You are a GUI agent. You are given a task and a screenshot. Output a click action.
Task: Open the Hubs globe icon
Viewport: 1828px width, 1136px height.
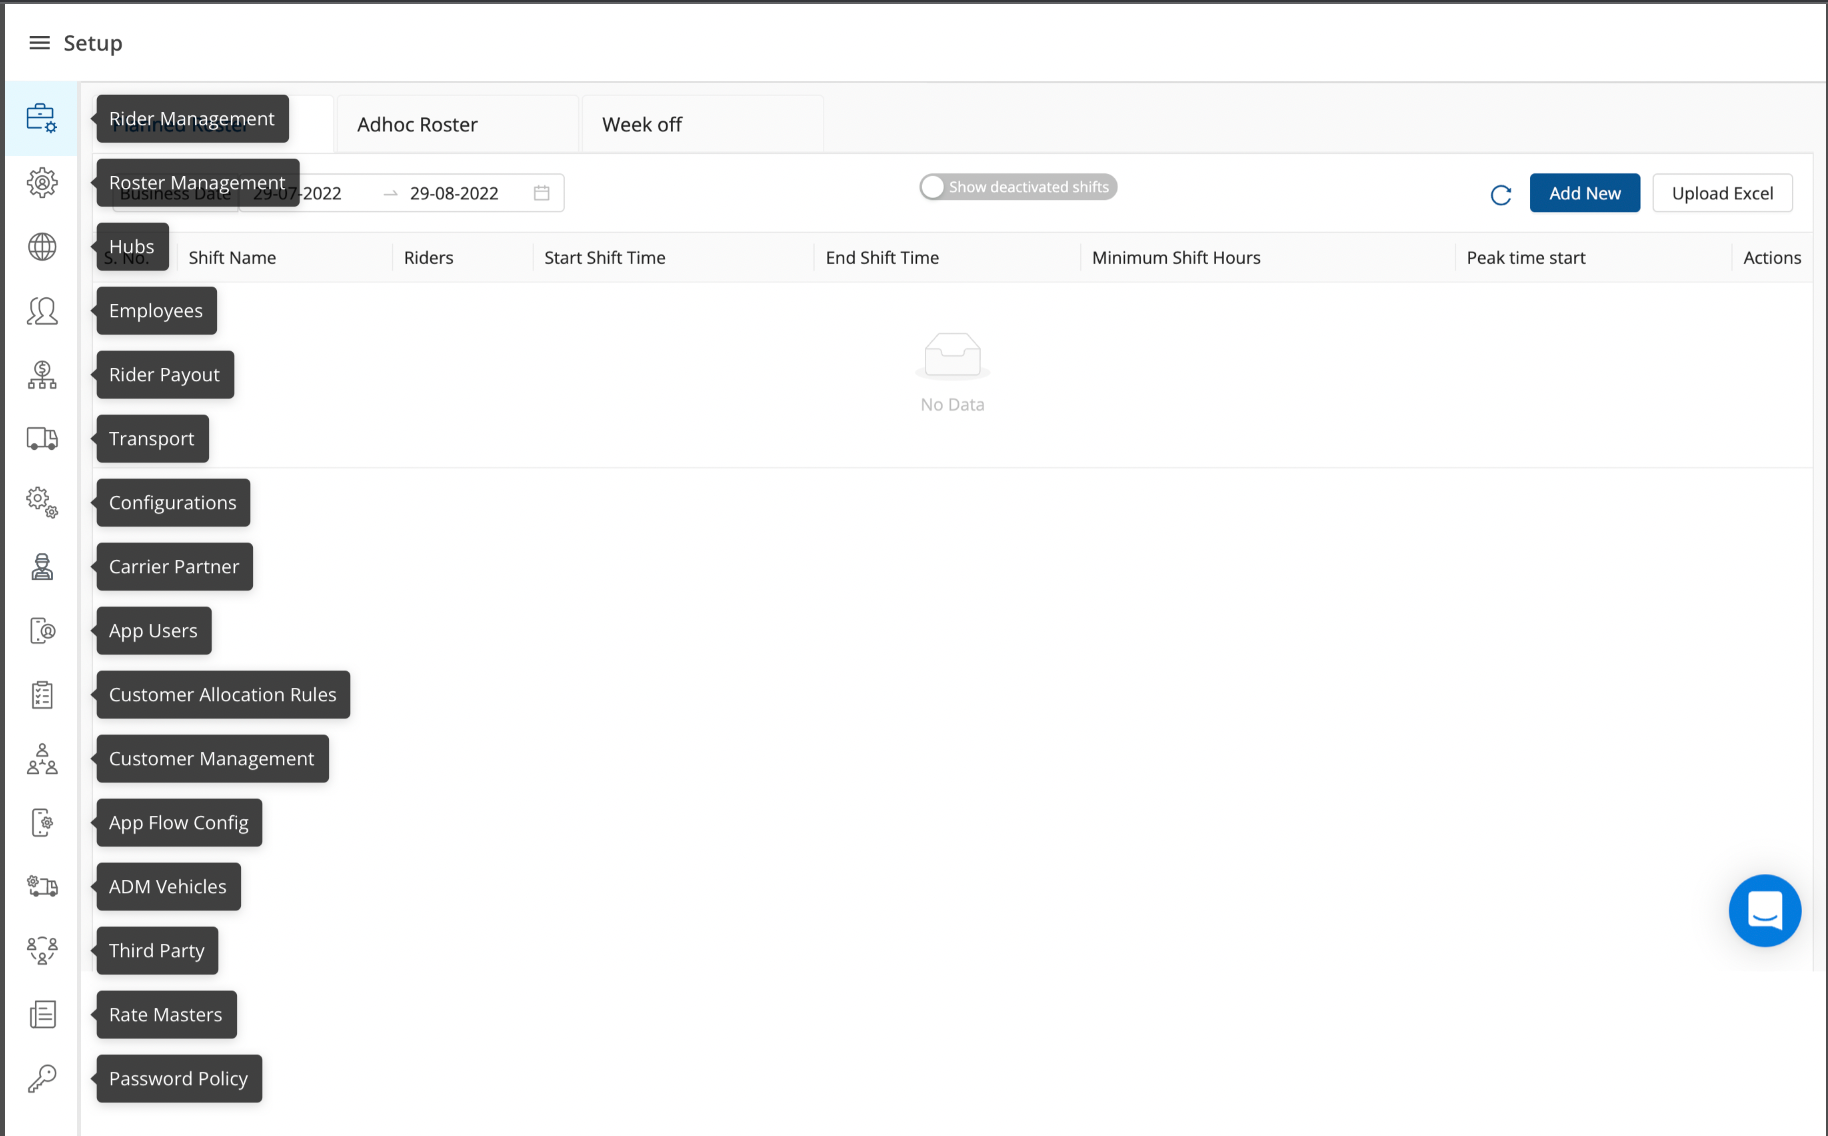41,246
